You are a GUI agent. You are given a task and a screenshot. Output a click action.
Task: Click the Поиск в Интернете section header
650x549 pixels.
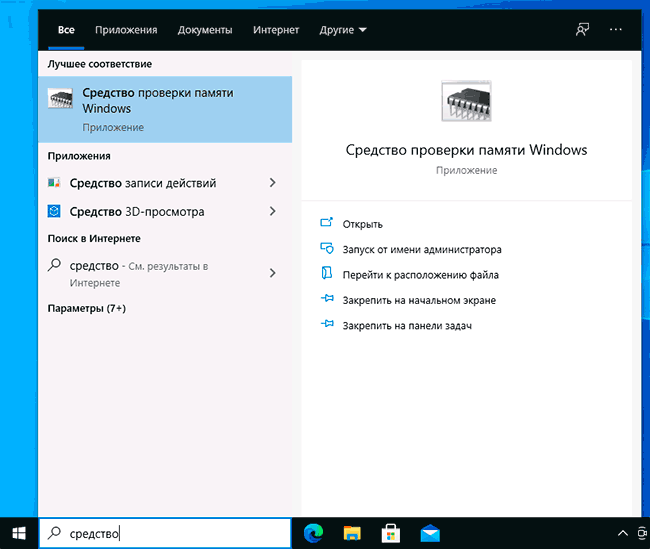pyautogui.click(x=94, y=238)
